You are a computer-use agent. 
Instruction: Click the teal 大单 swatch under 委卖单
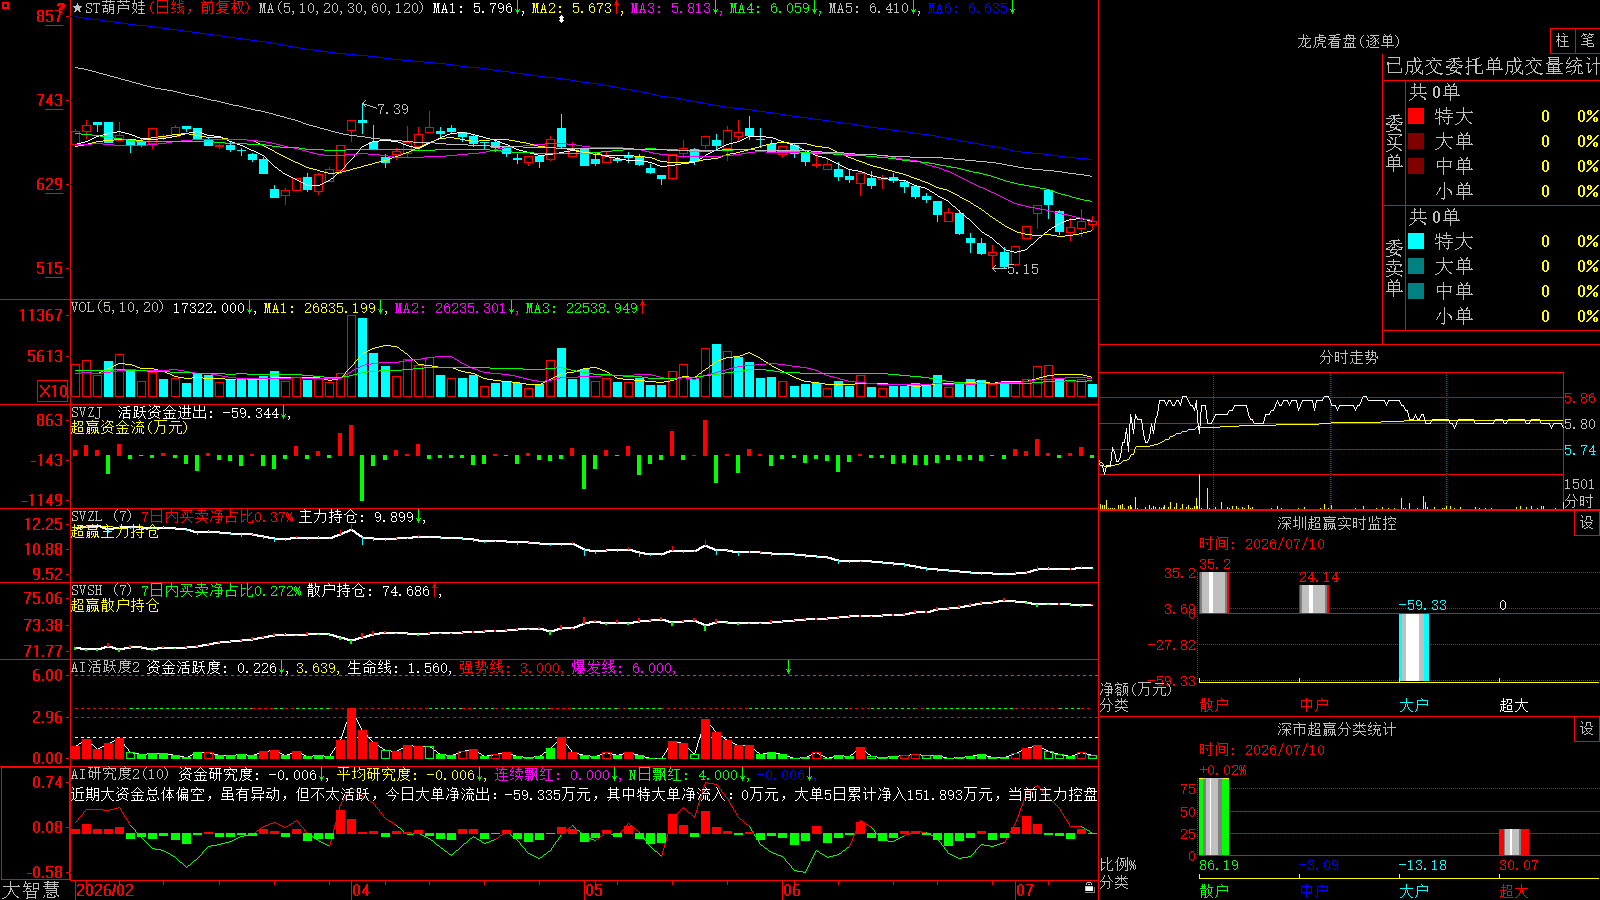pos(1416,266)
